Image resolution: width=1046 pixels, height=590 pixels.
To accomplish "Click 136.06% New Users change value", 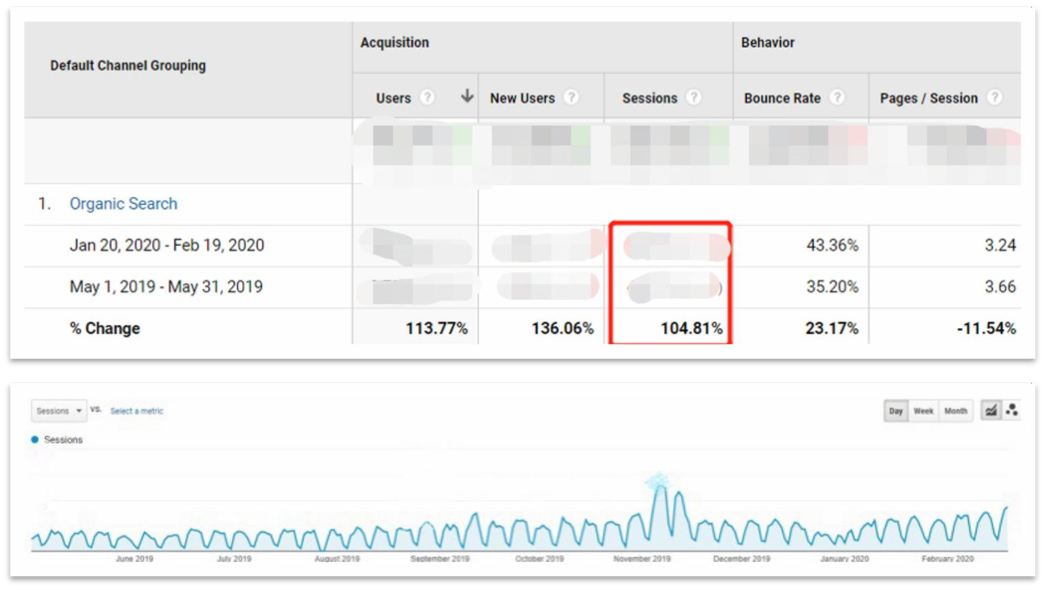I will click(x=562, y=328).
